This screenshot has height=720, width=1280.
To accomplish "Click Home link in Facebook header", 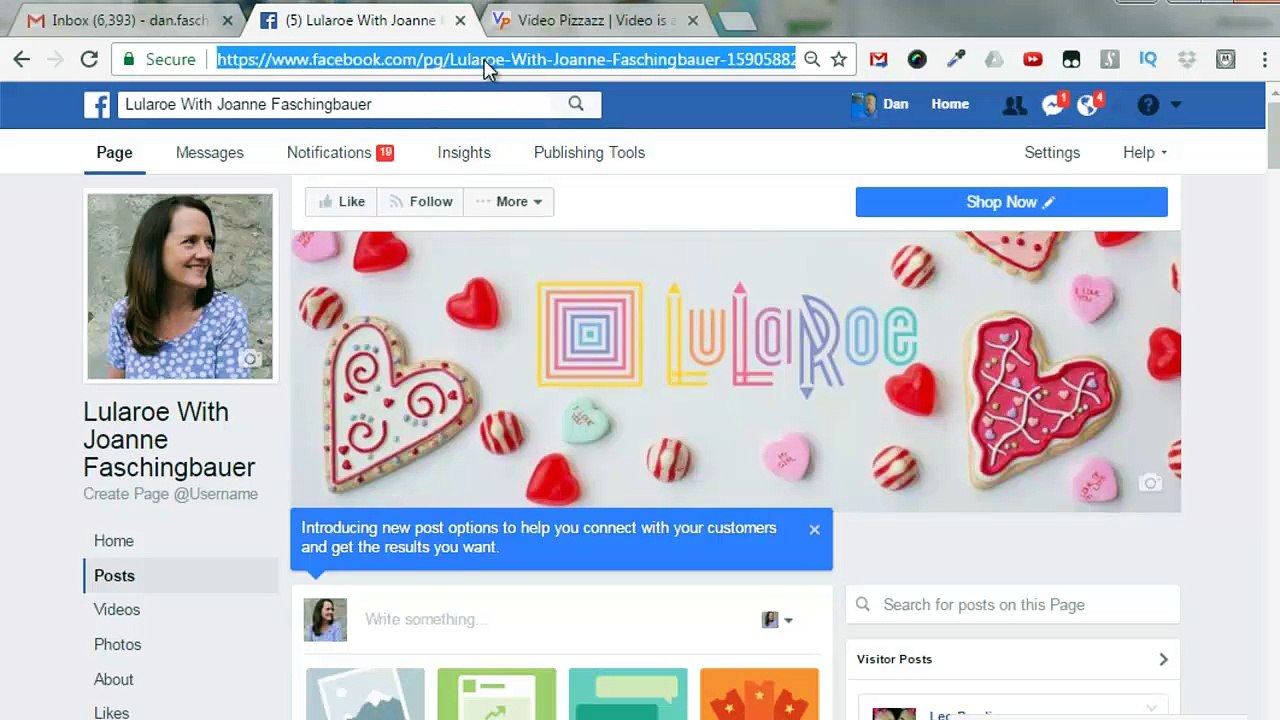I will coord(950,104).
